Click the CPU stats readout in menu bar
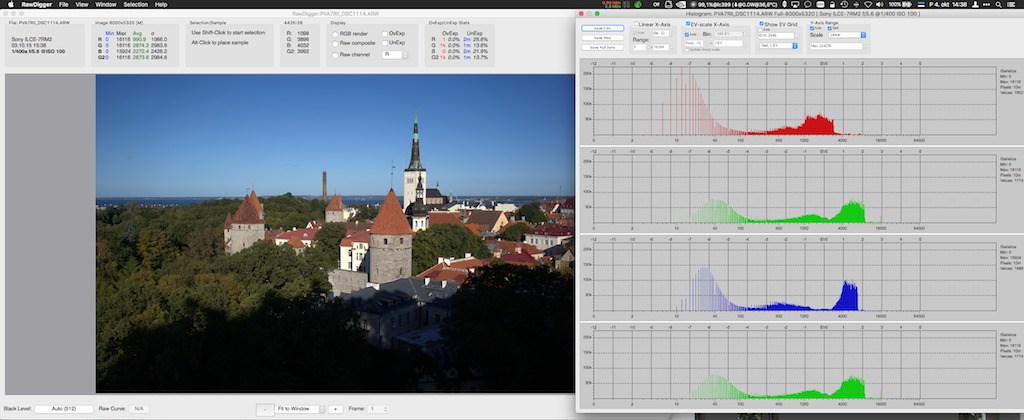 (x=735, y=4)
